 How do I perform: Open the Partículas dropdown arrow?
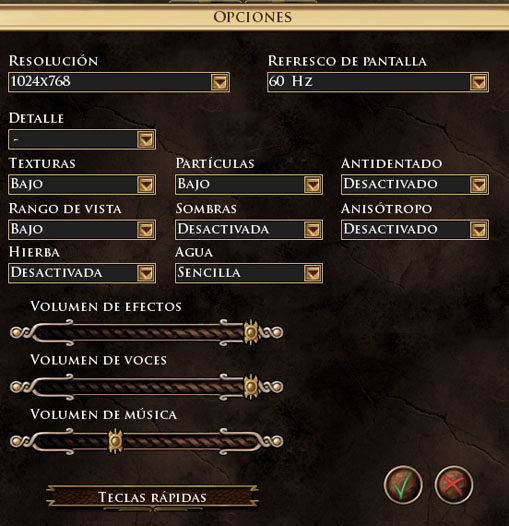313,184
